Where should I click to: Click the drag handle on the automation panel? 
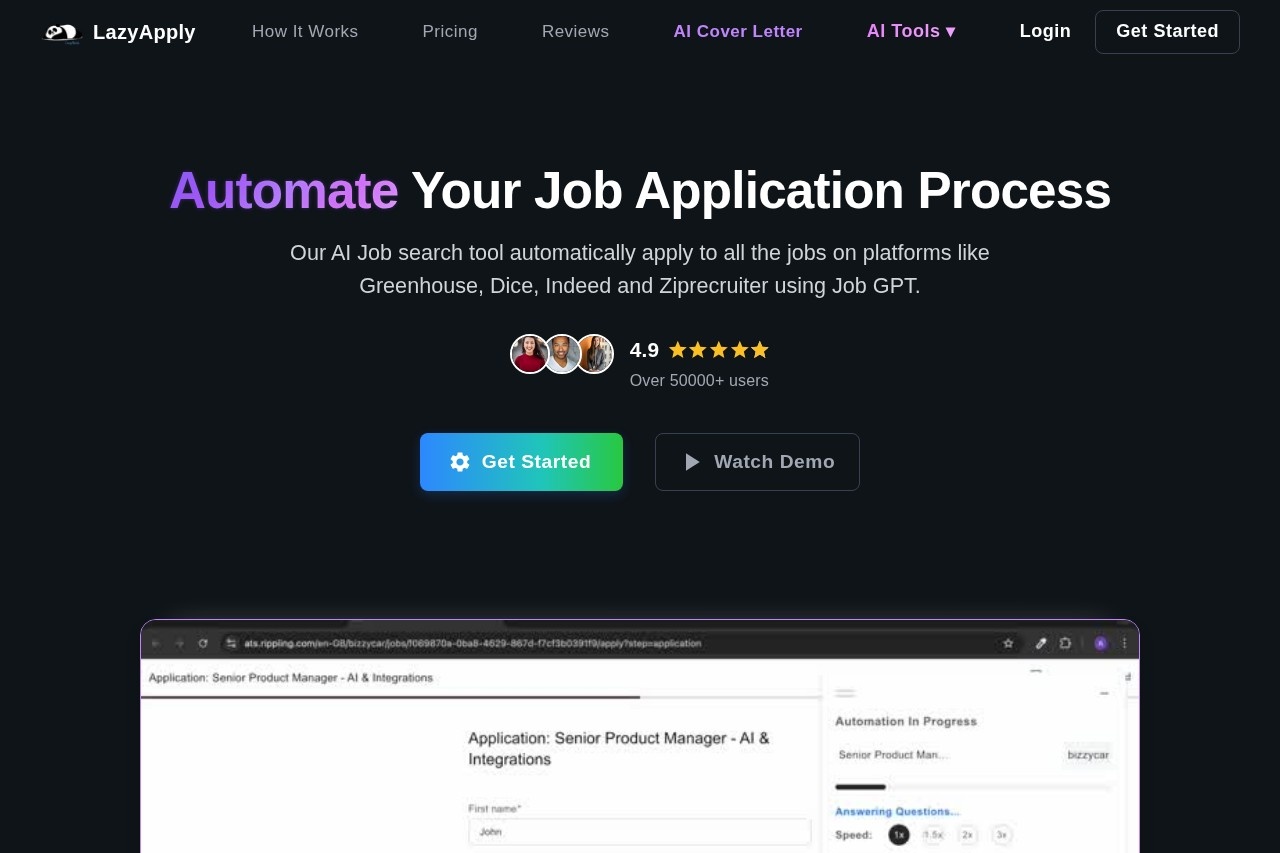click(x=845, y=692)
